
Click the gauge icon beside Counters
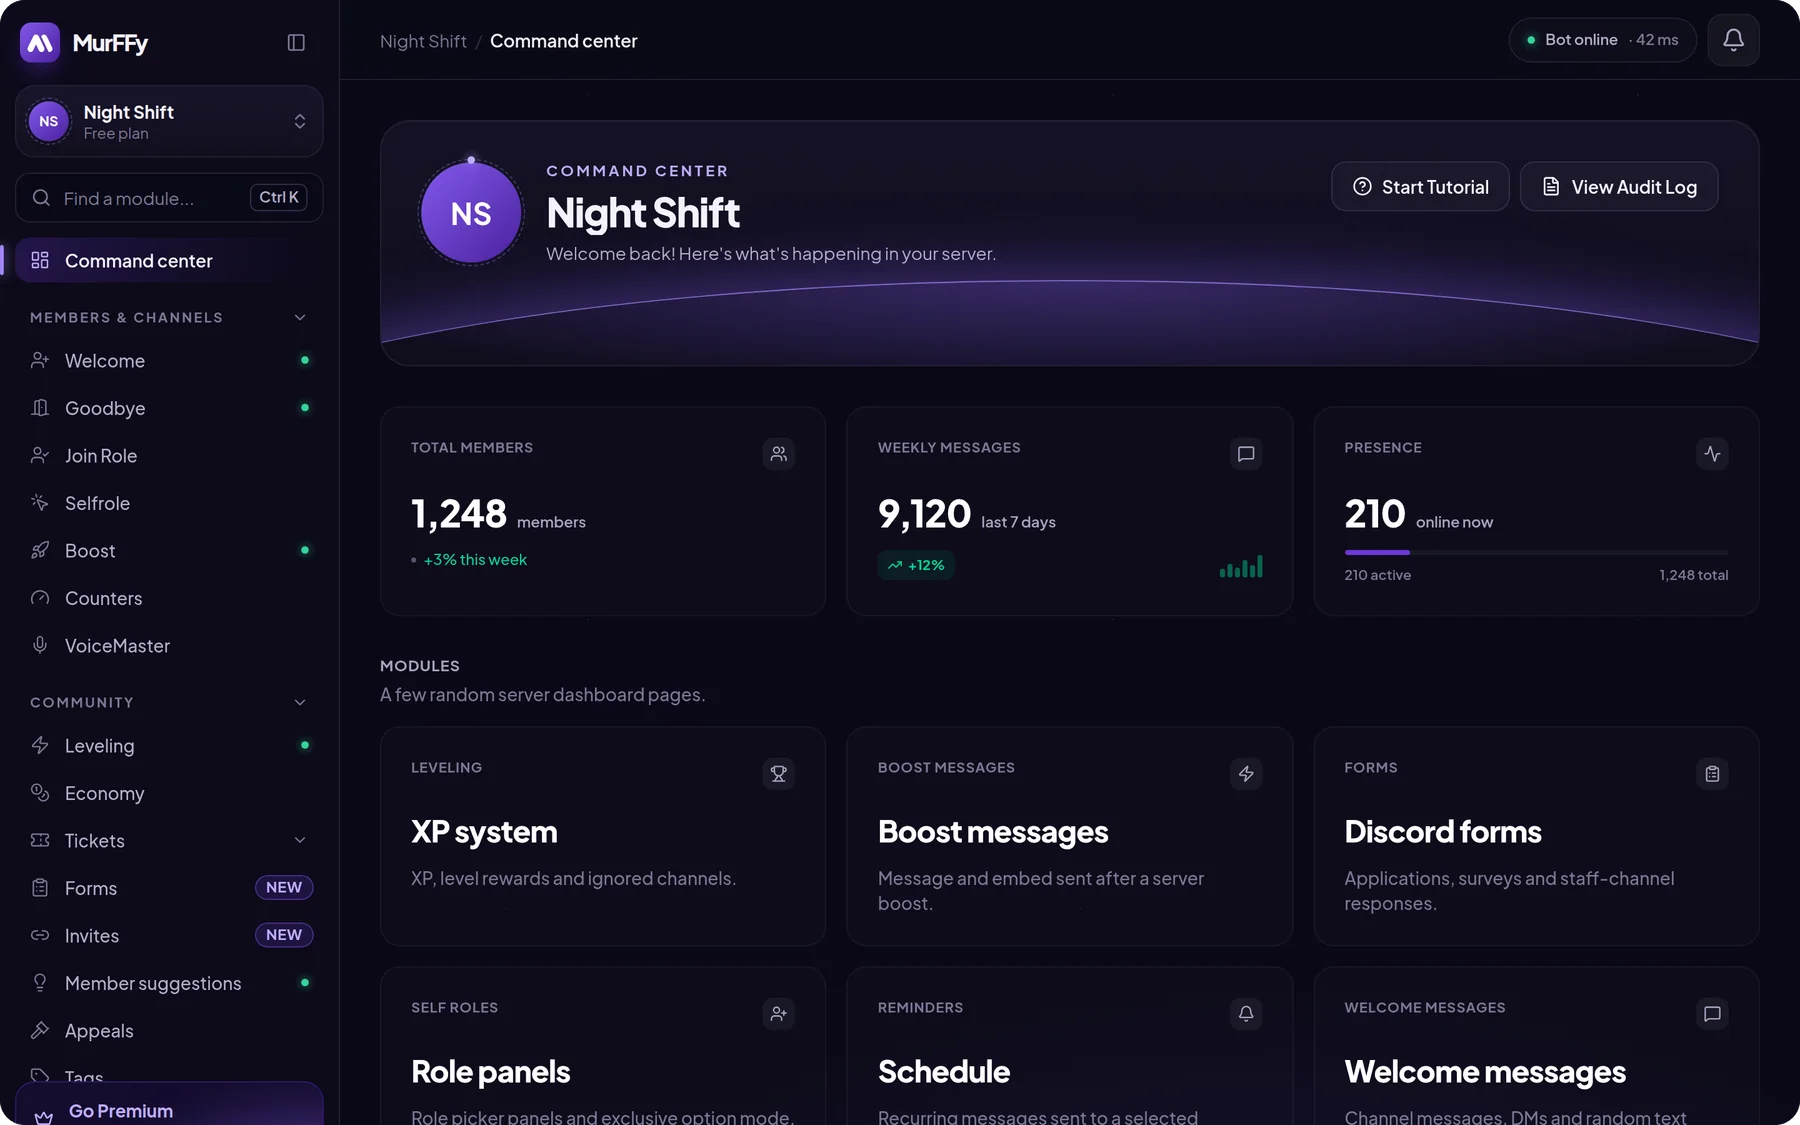click(40, 598)
